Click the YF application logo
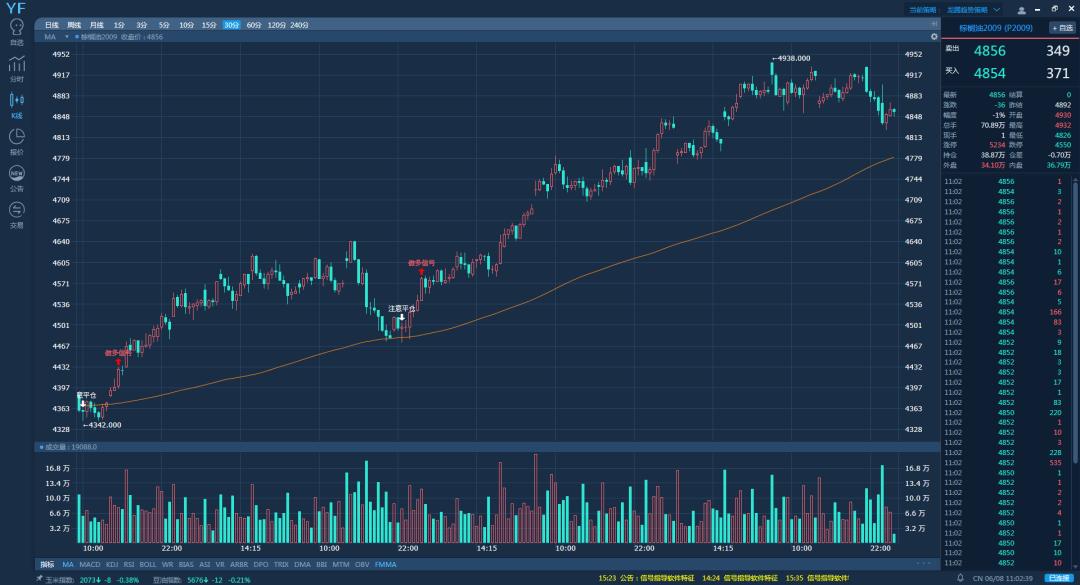Viewport: 1080px width, 585px height. click(15, 8)
